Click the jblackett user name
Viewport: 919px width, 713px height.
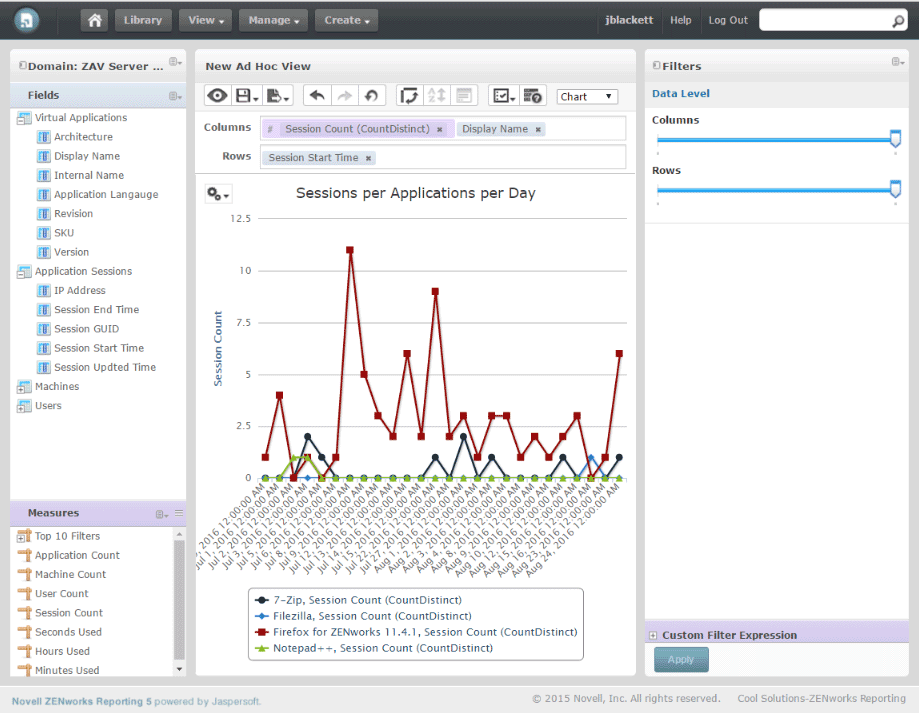(629, 21)
